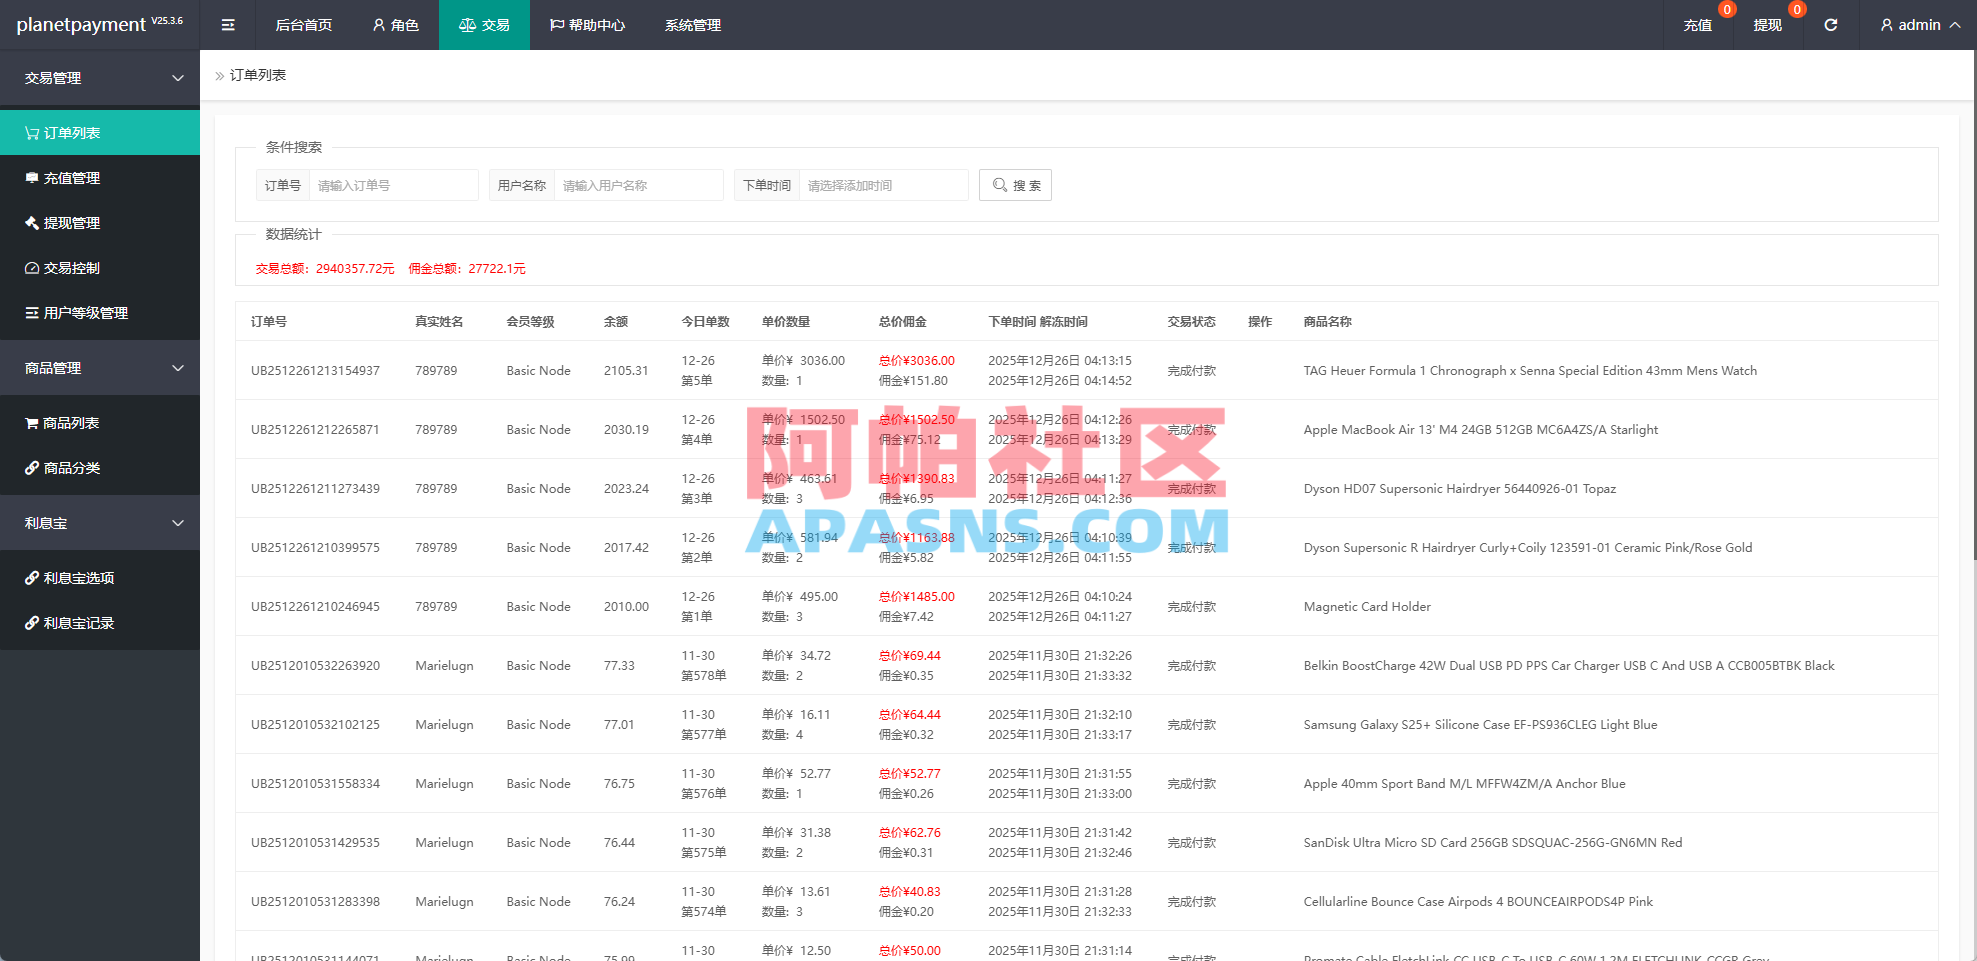
Task: Open 商品分类 in the sidebar
Action: click(100, 468)
